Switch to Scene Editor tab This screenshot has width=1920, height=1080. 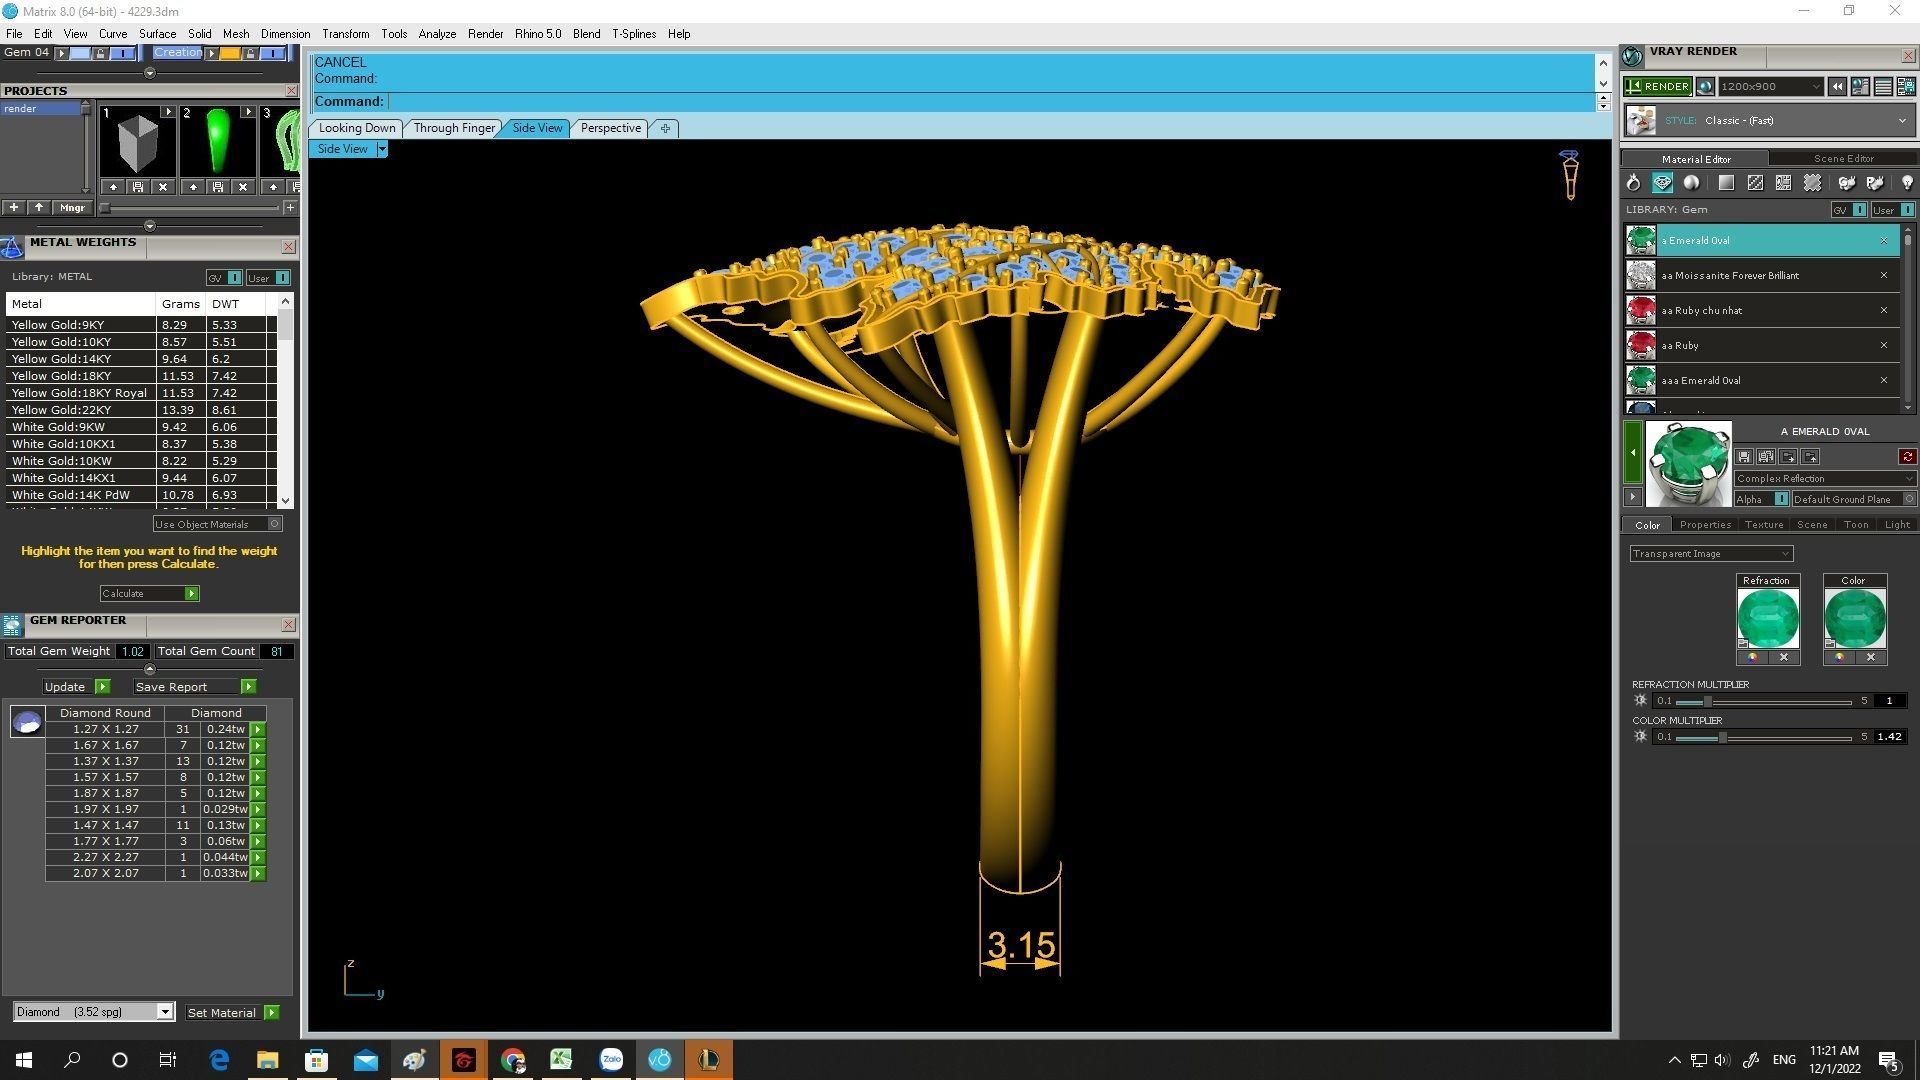1843,159
